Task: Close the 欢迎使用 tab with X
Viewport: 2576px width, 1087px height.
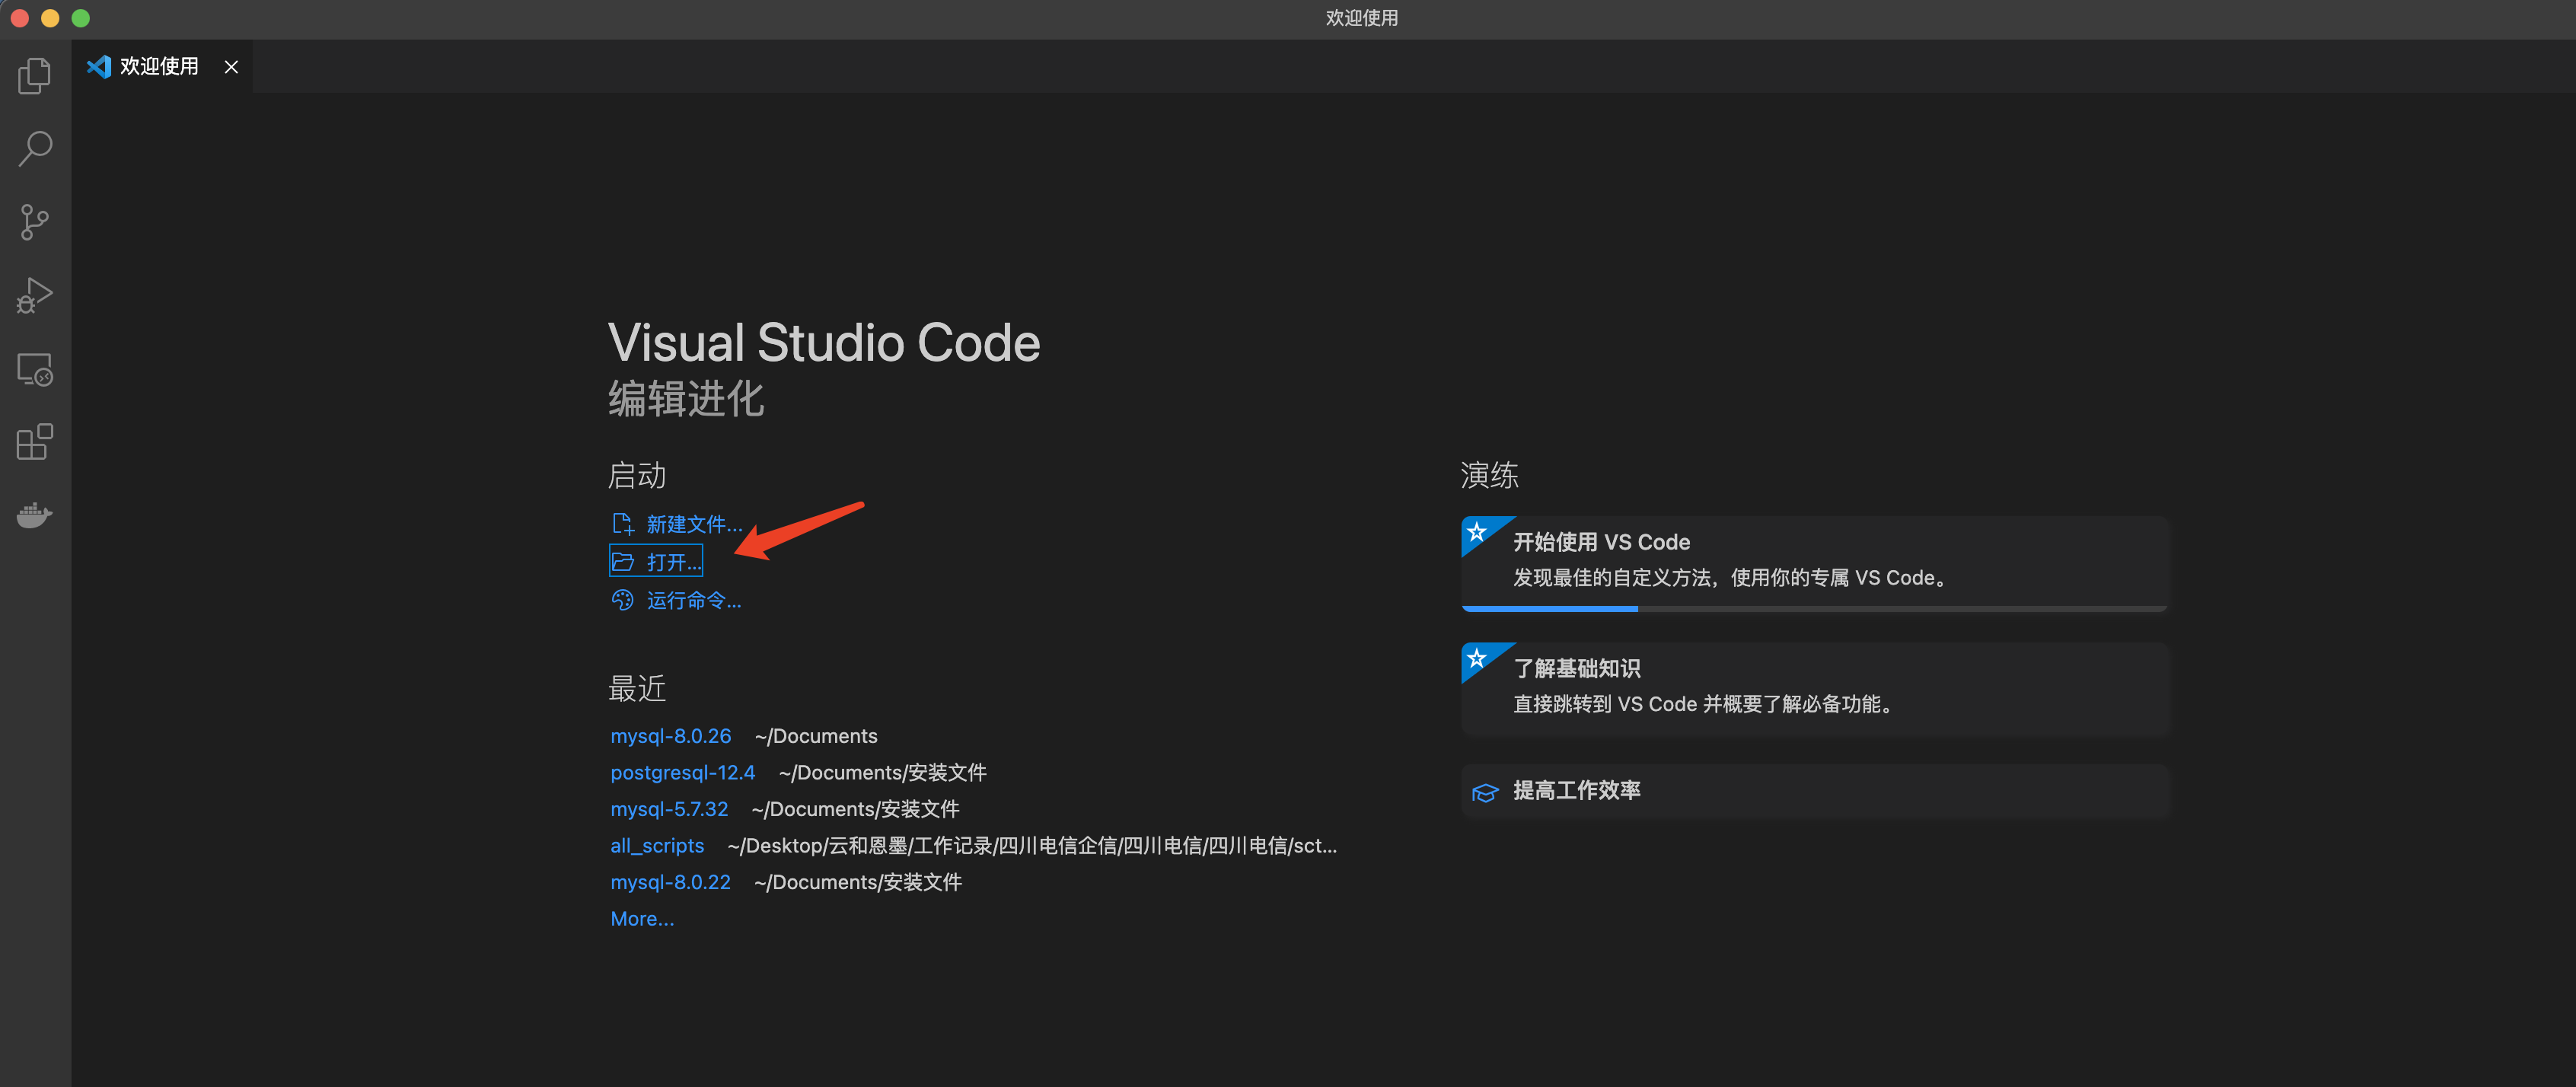Action: [x=231, y=67]
